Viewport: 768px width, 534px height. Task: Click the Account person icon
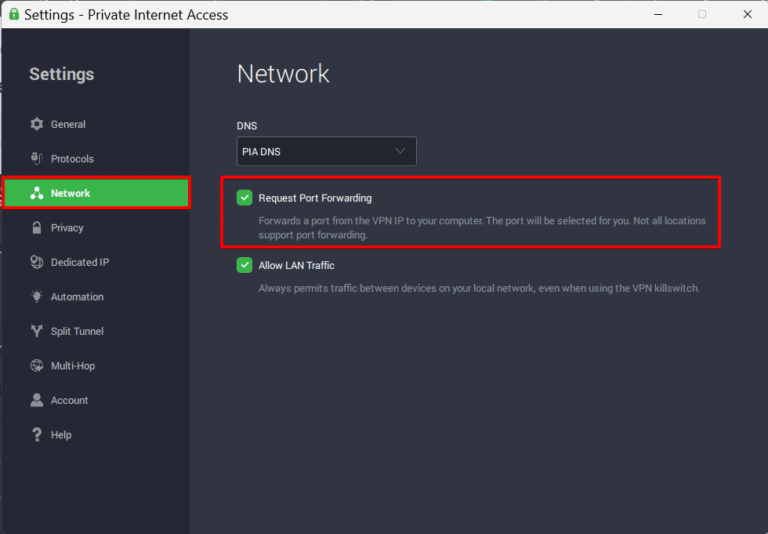tap(37, 400)
